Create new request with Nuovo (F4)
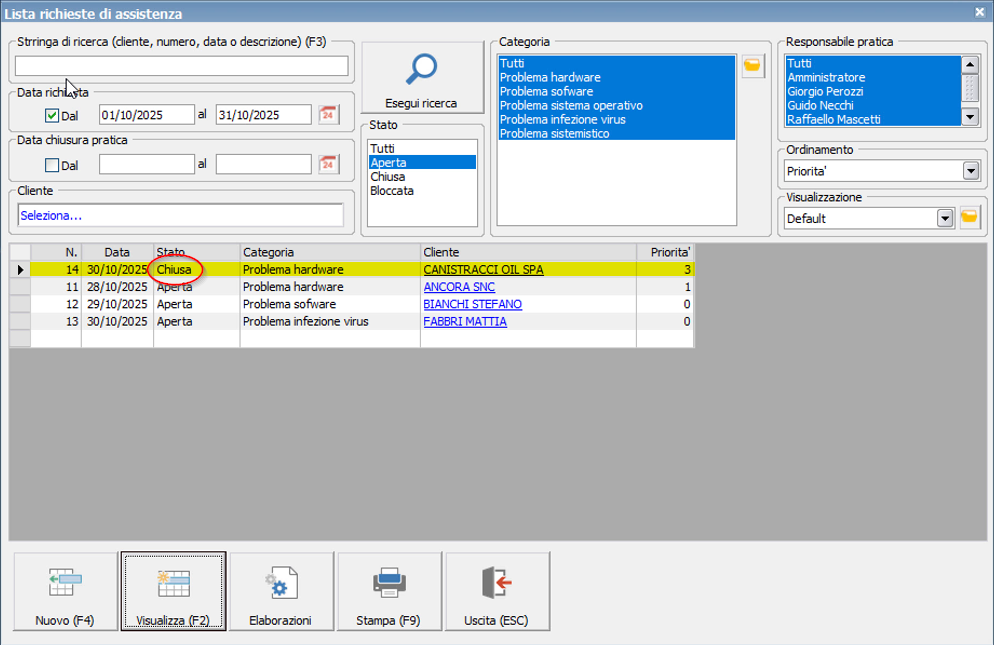This screenshot has height=645, width=994. click(x=64, y=593)
